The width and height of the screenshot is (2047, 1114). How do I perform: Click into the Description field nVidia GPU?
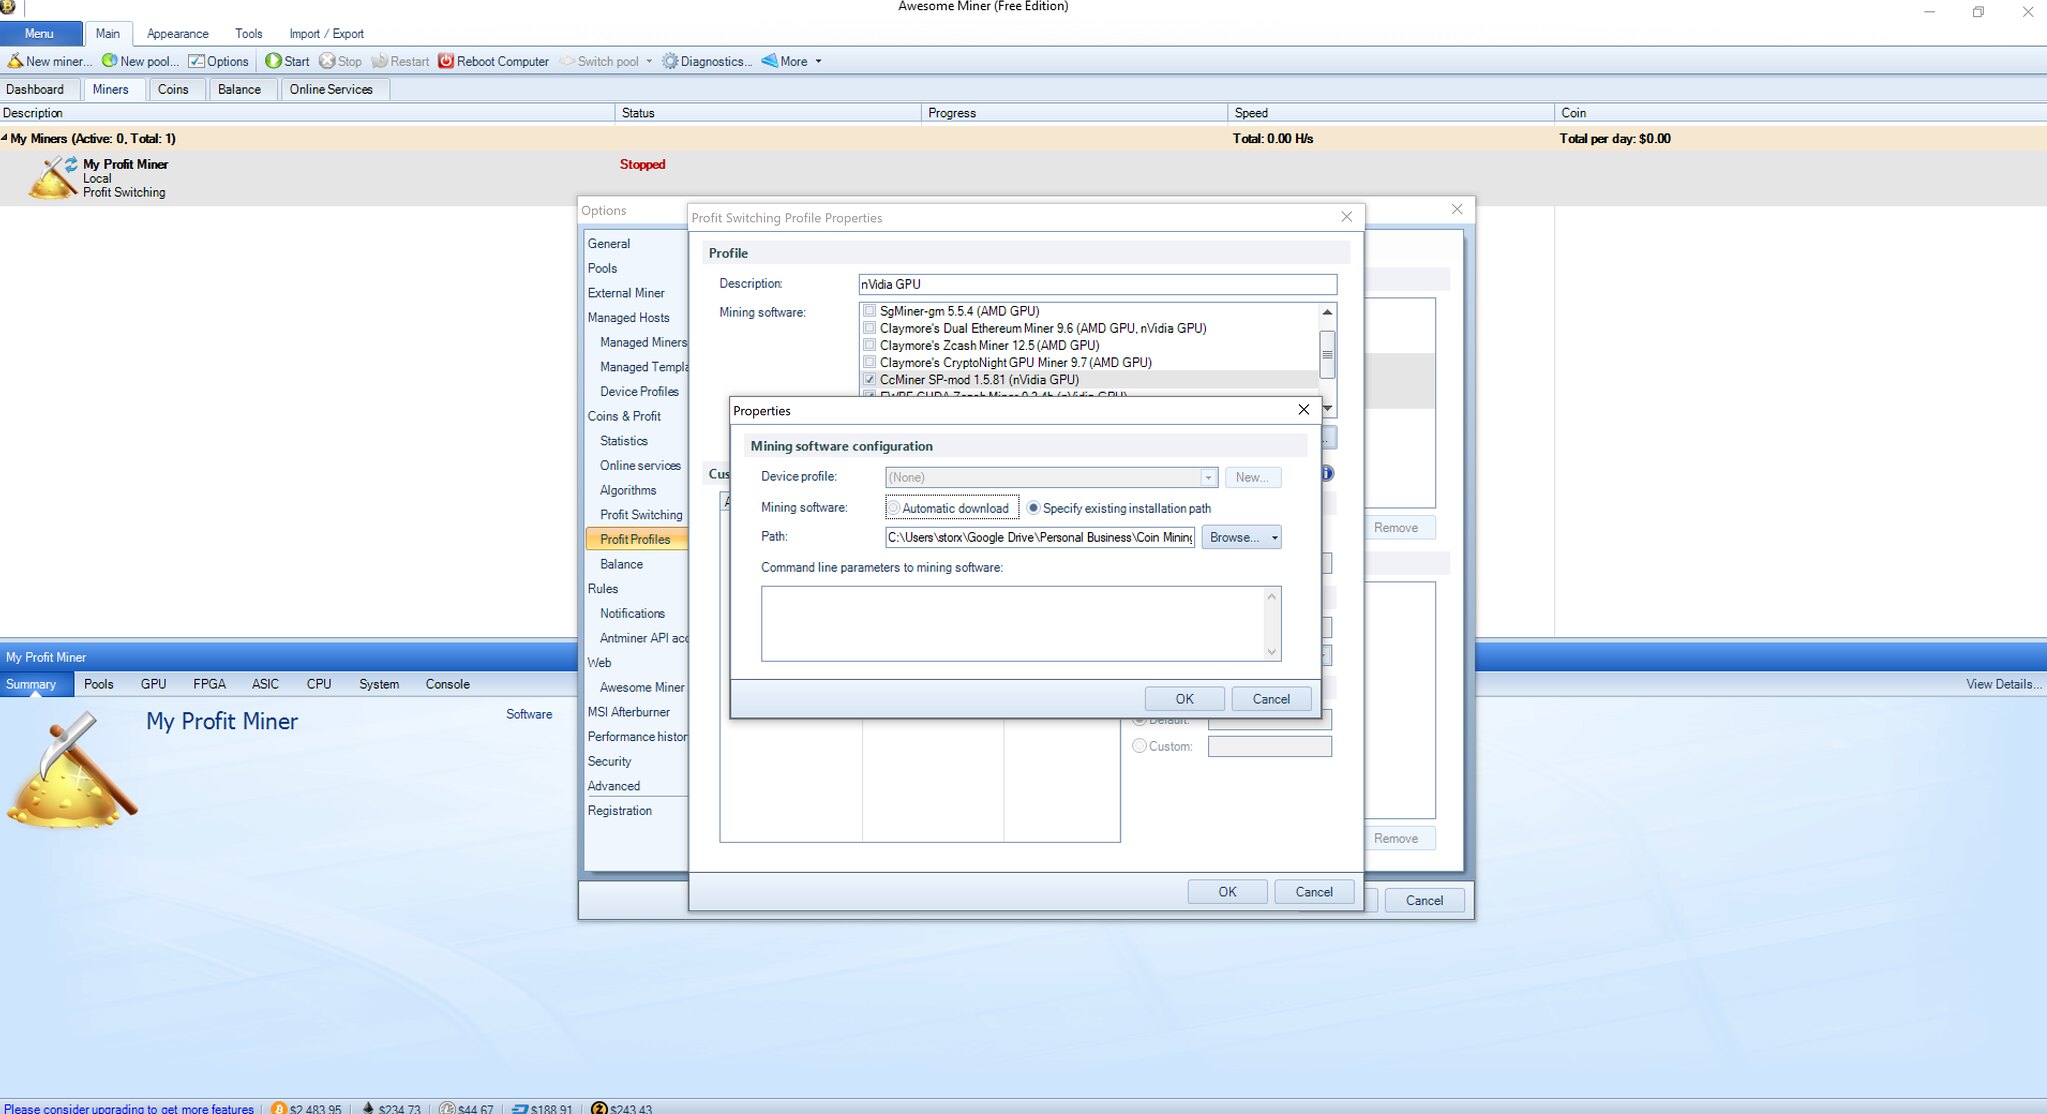[1097, 284]
